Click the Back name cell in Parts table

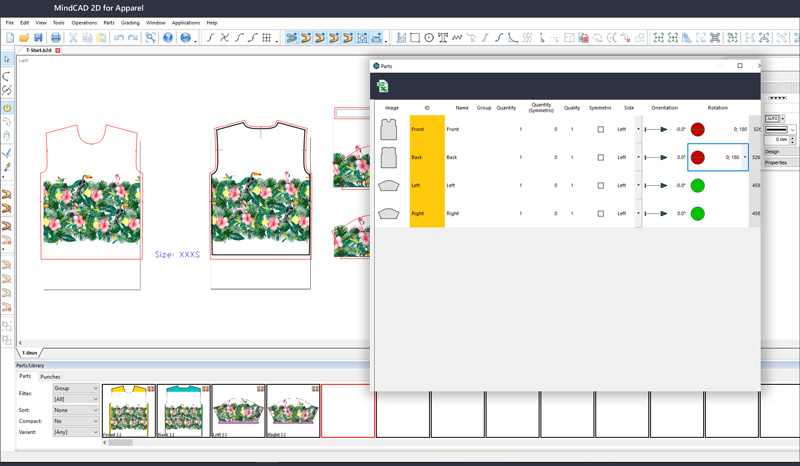452,158
